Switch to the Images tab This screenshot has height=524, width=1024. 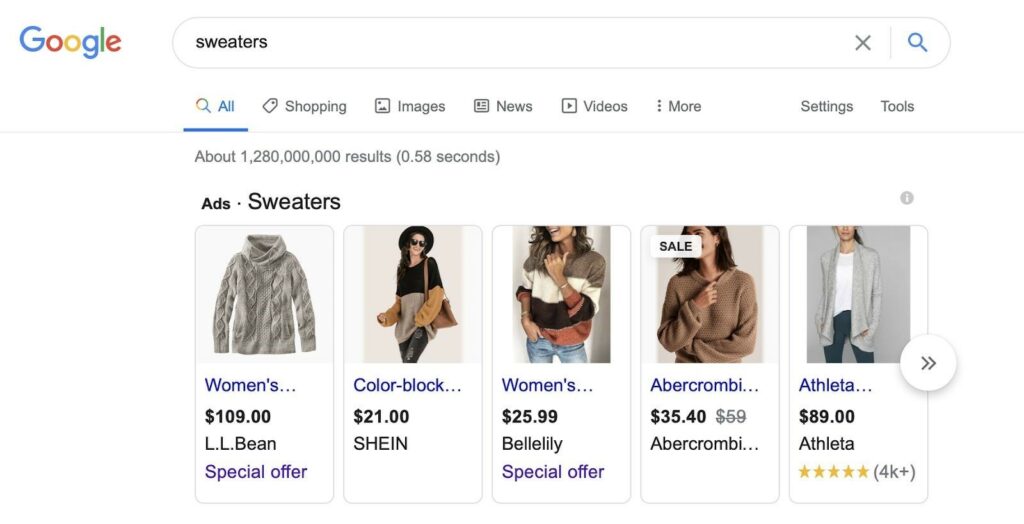410,106
